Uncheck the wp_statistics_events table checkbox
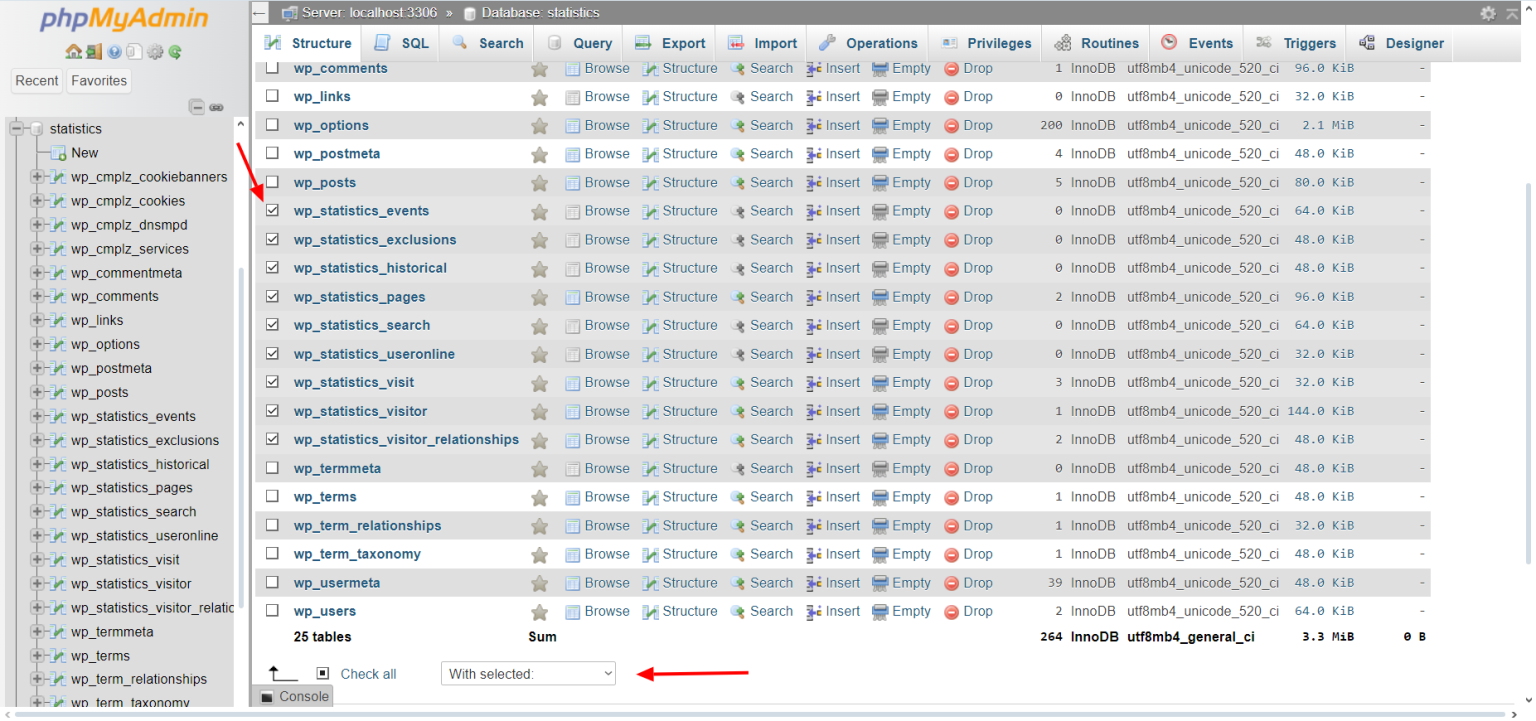The image size is (1536, 721). tap(272, 211)
